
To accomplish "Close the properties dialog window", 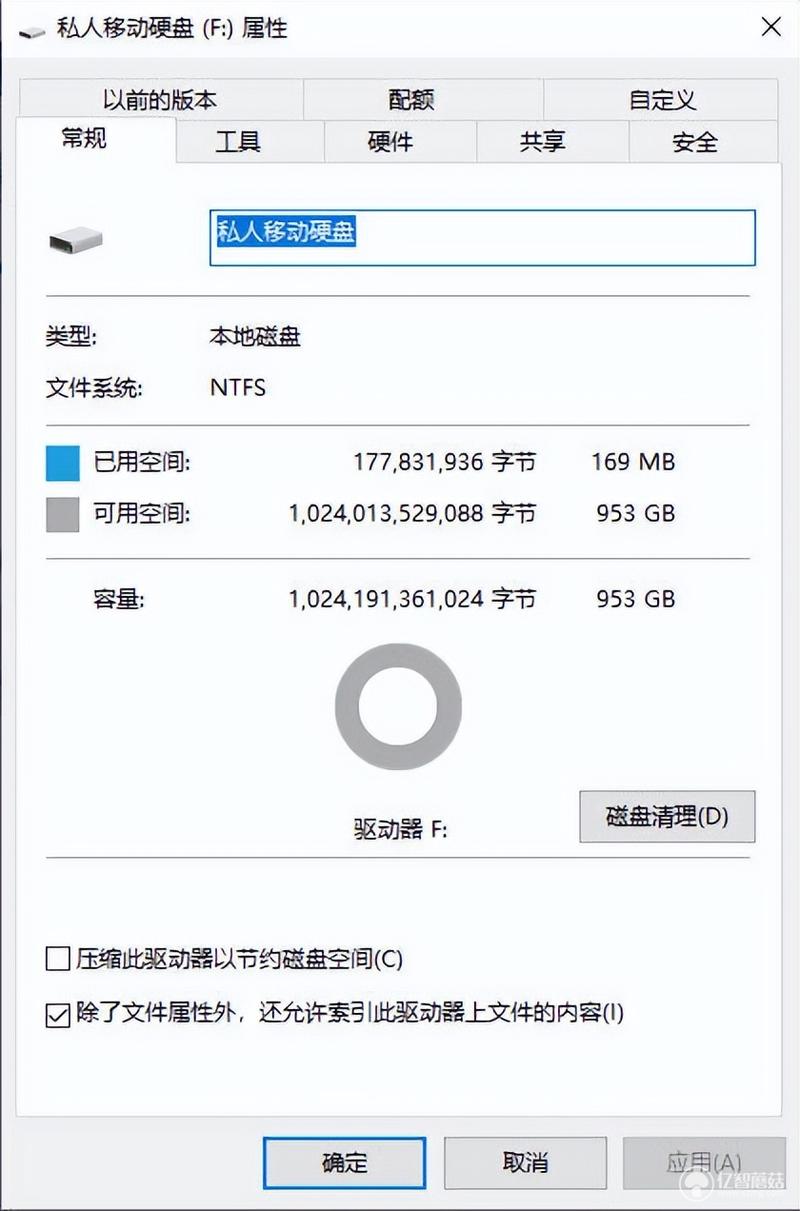I will [x=770, y=28].
